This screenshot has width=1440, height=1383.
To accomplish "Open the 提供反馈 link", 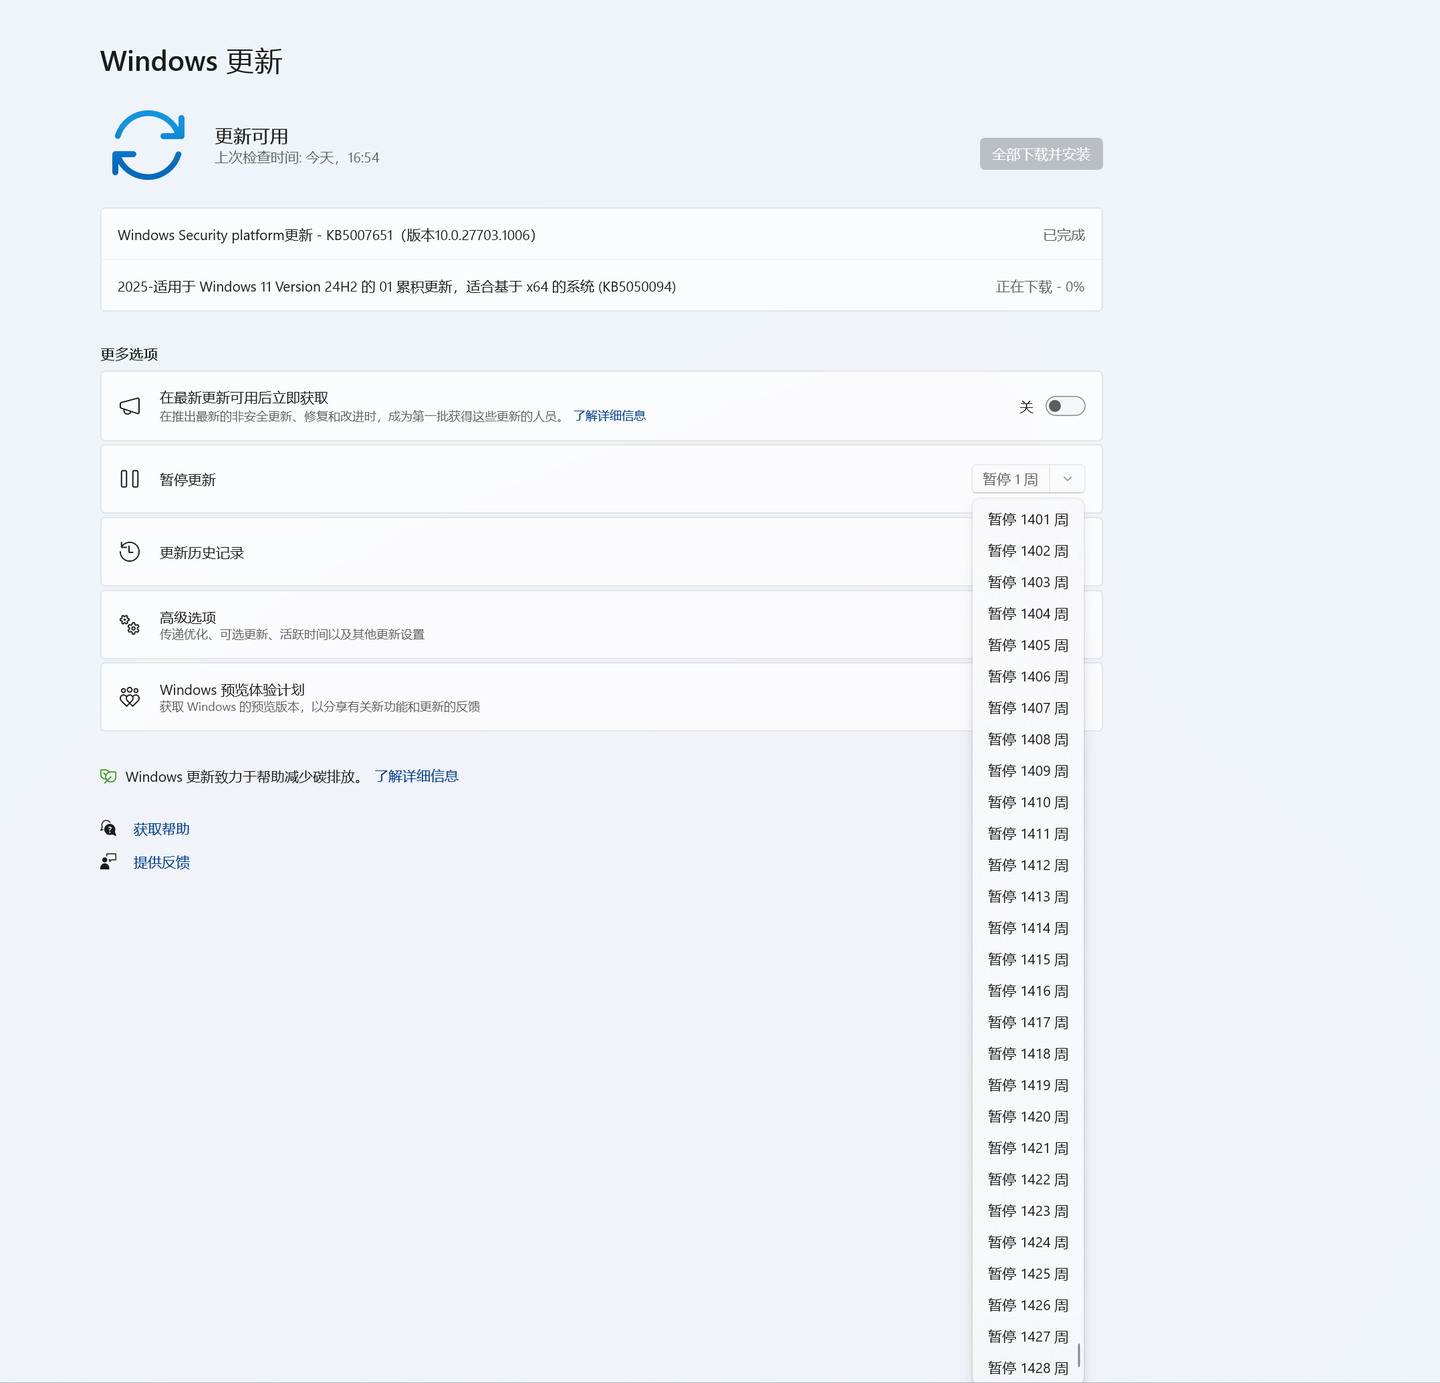I will click(x=162, y=862).
